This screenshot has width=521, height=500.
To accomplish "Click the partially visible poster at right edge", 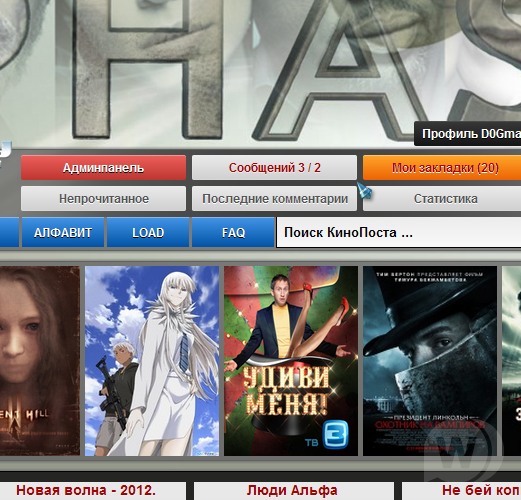I will [x=512, y=361].
